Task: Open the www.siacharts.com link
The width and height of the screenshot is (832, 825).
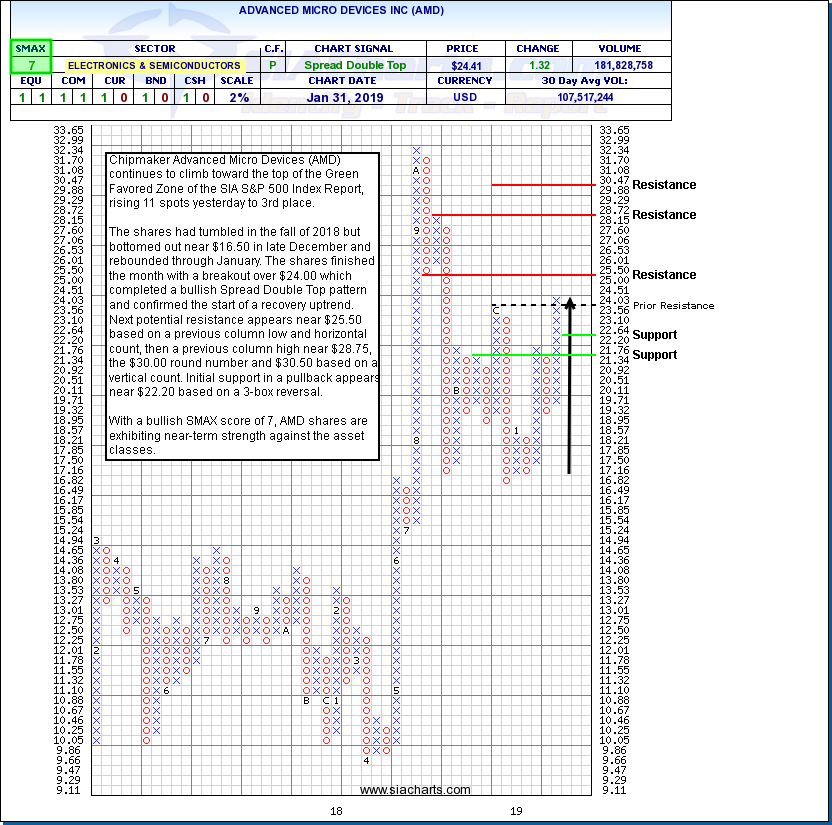Action: coord(415,790)
